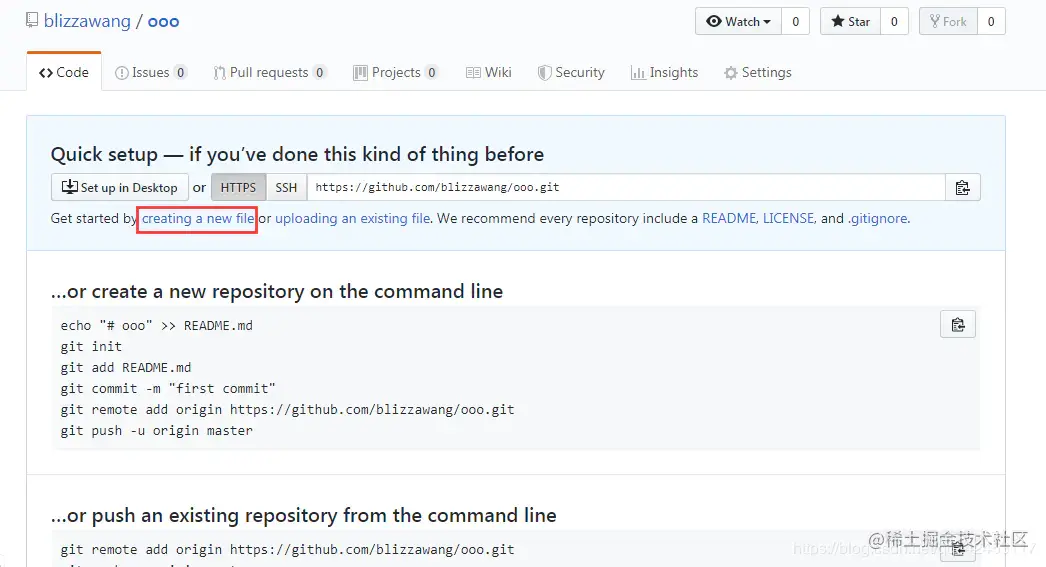This screenshot has width=1046, height=567.
Task: Open the Insights tab
Action: [x=664, y=72]
